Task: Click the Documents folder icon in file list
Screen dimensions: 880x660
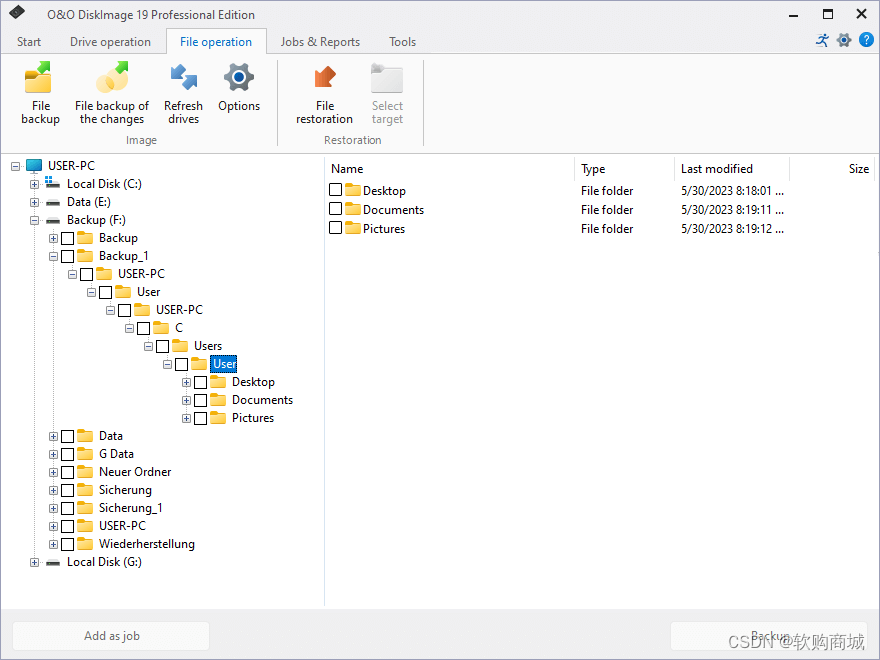Action: click(x=353, y=209)
